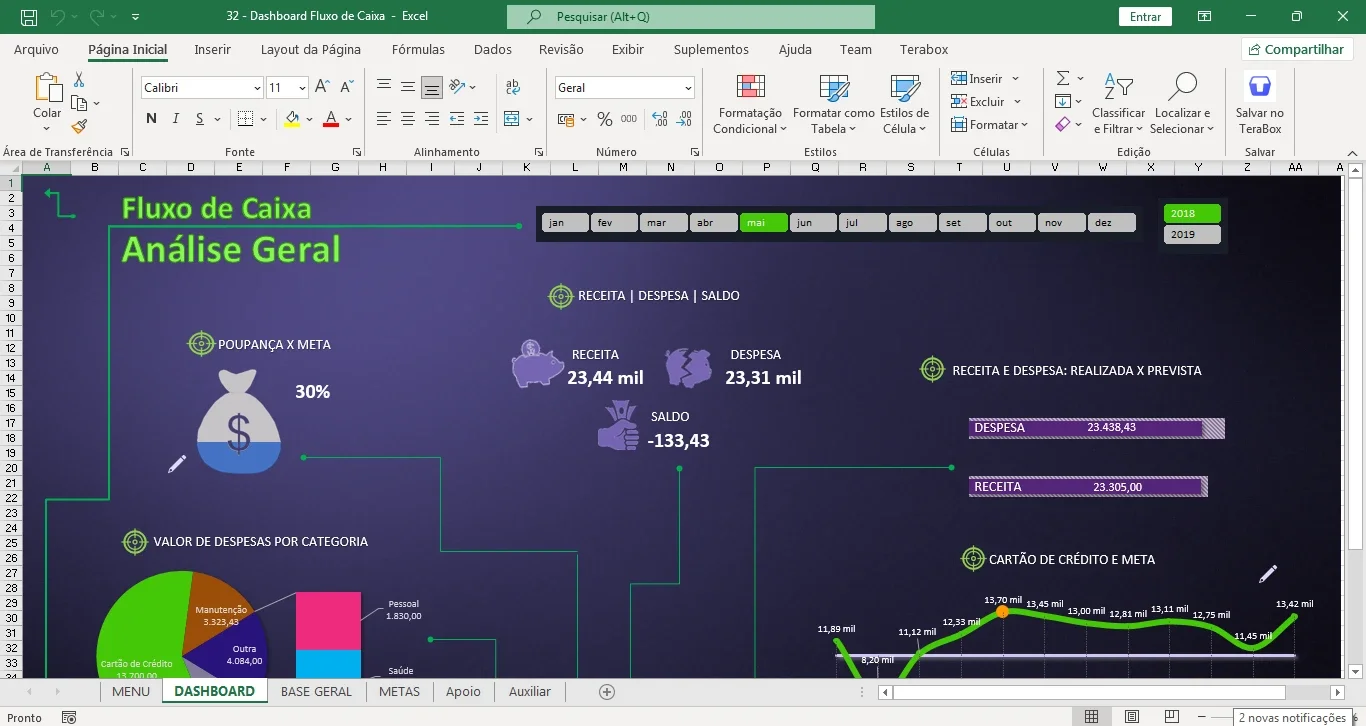Select the jan month slicer button
Image resolution: width=1366 pixels, height=726 pixels.
tap(565, 223)
